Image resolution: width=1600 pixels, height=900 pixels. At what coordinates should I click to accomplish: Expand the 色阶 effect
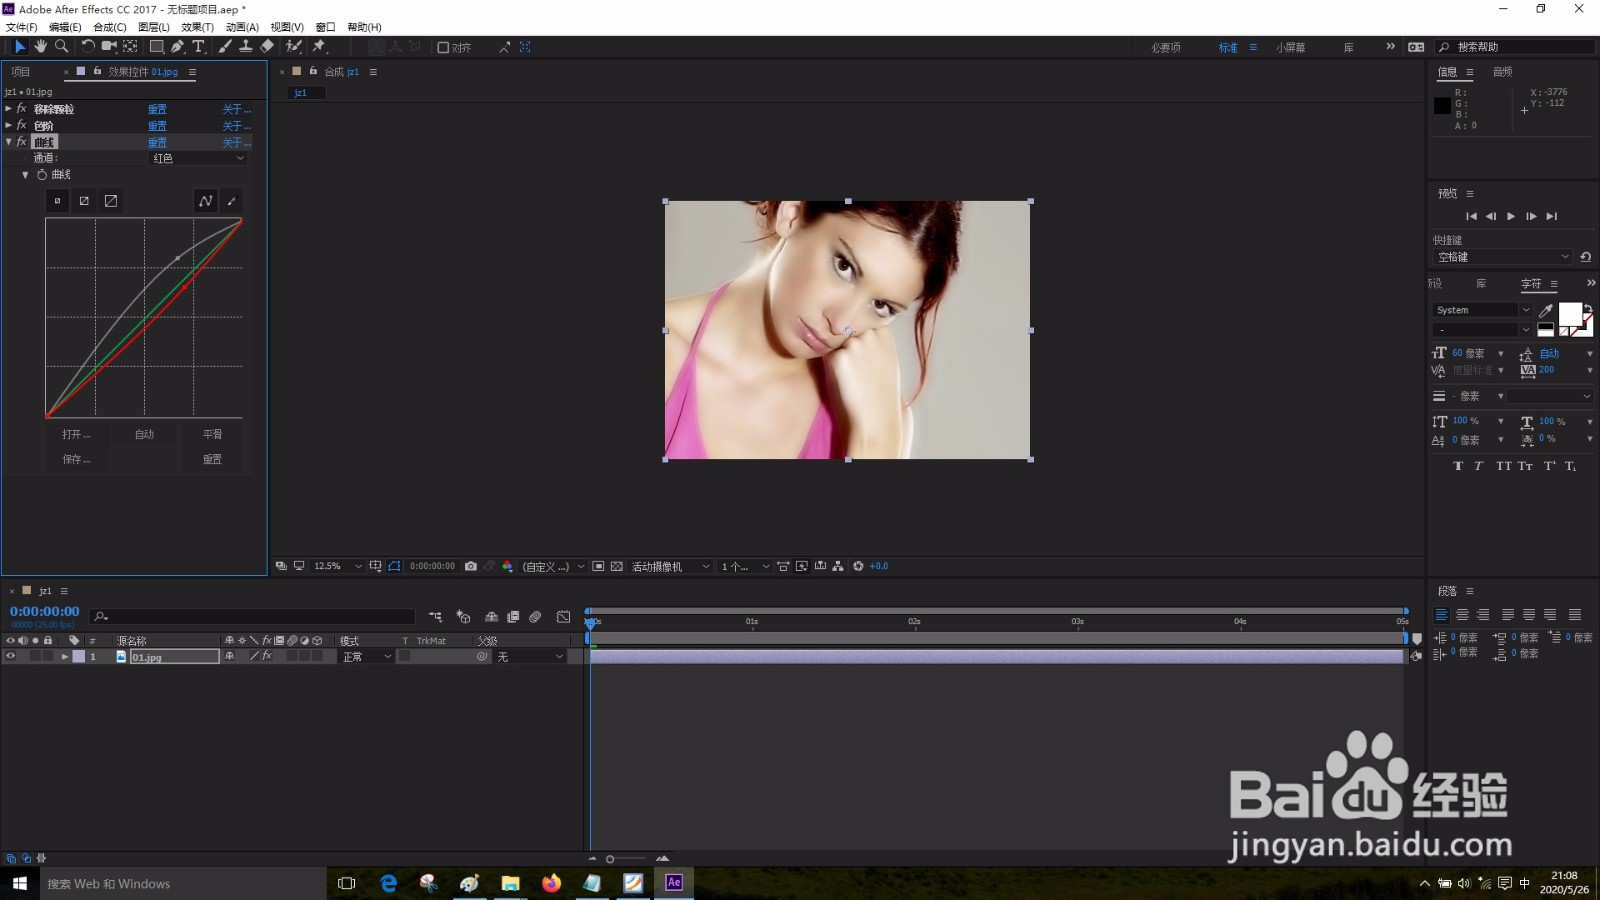click(x=9, y=125)
